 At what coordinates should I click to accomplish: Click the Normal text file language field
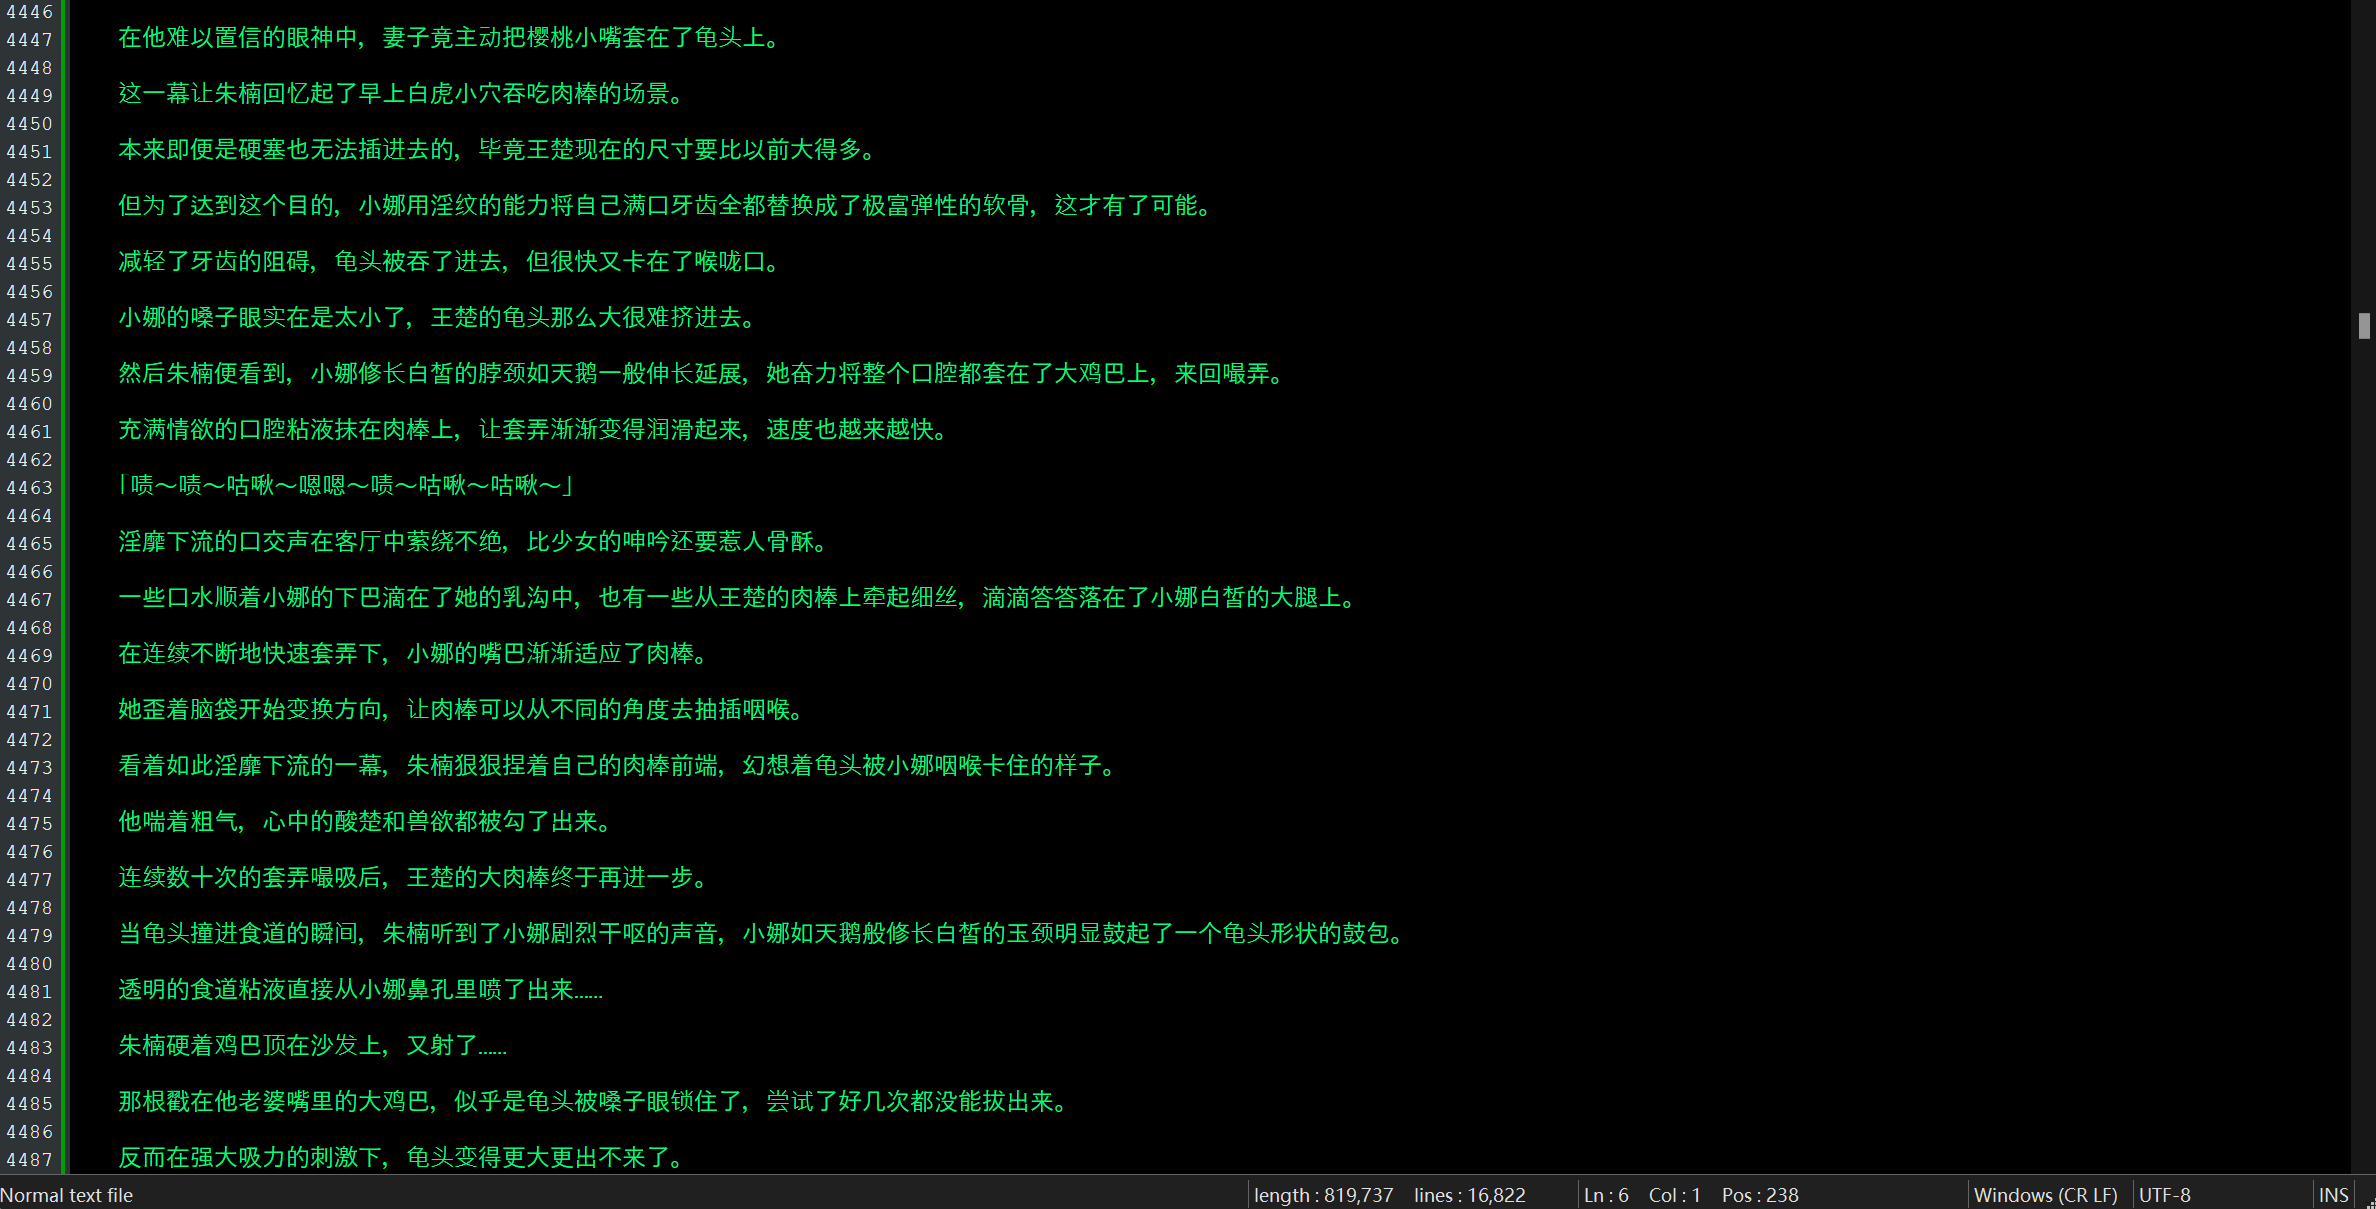coord(67,1195)
